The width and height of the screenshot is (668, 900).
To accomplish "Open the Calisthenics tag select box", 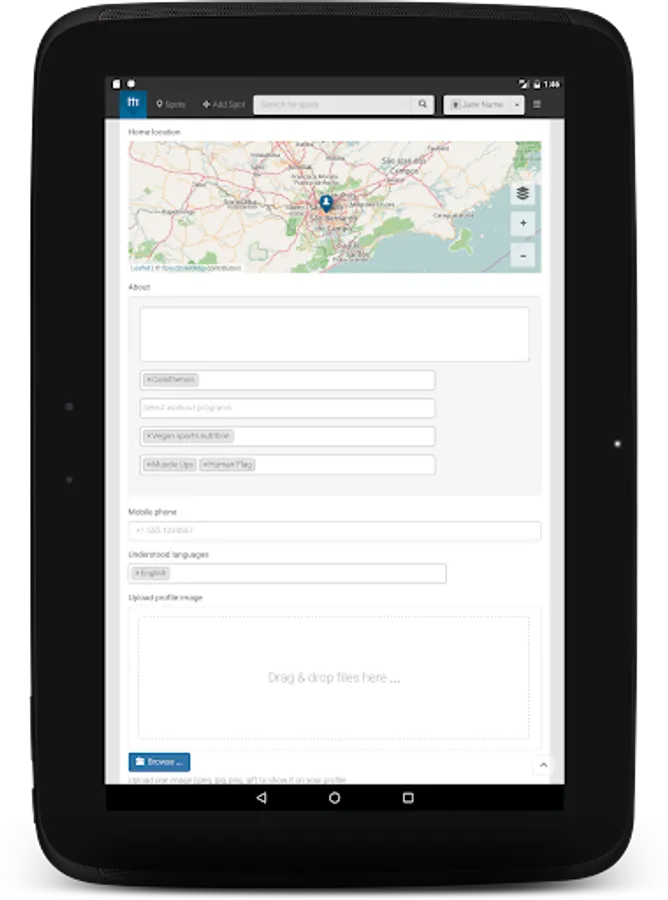I will 288,380.
